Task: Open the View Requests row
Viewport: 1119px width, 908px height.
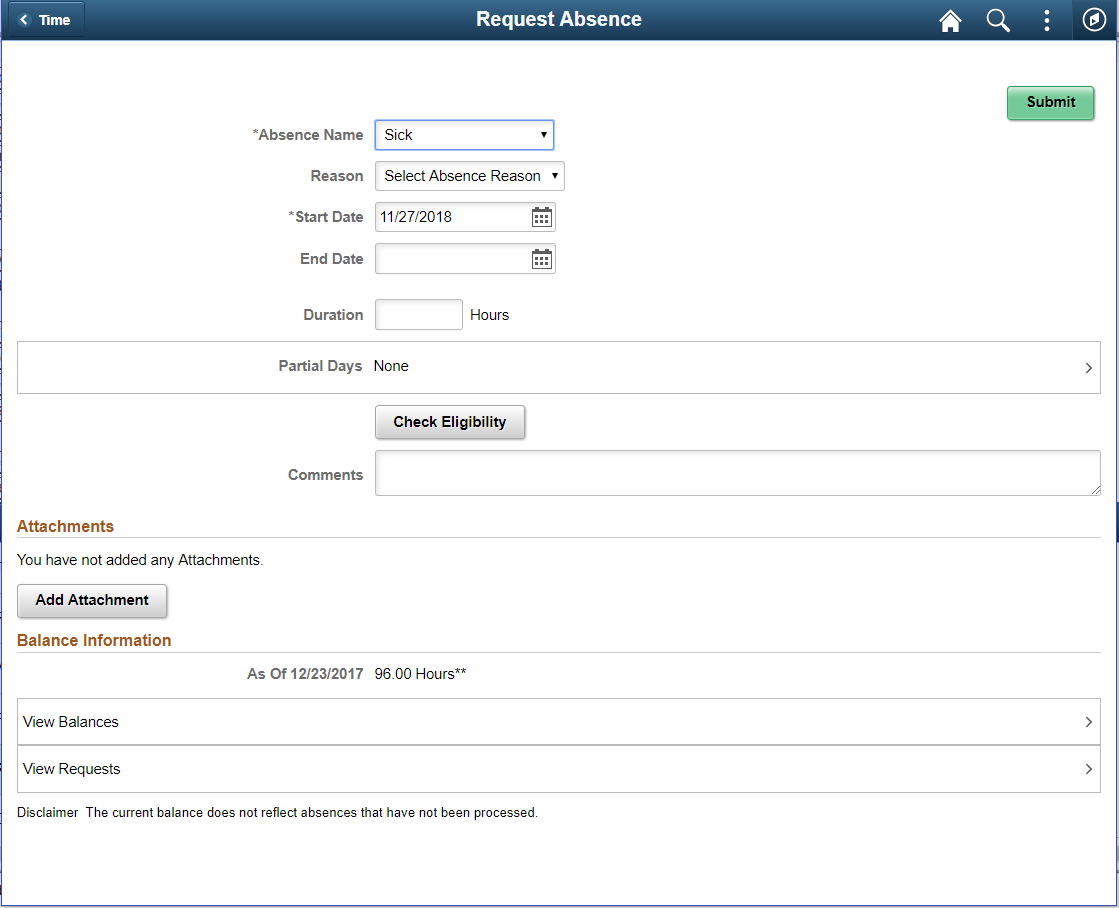Action: 559,769
